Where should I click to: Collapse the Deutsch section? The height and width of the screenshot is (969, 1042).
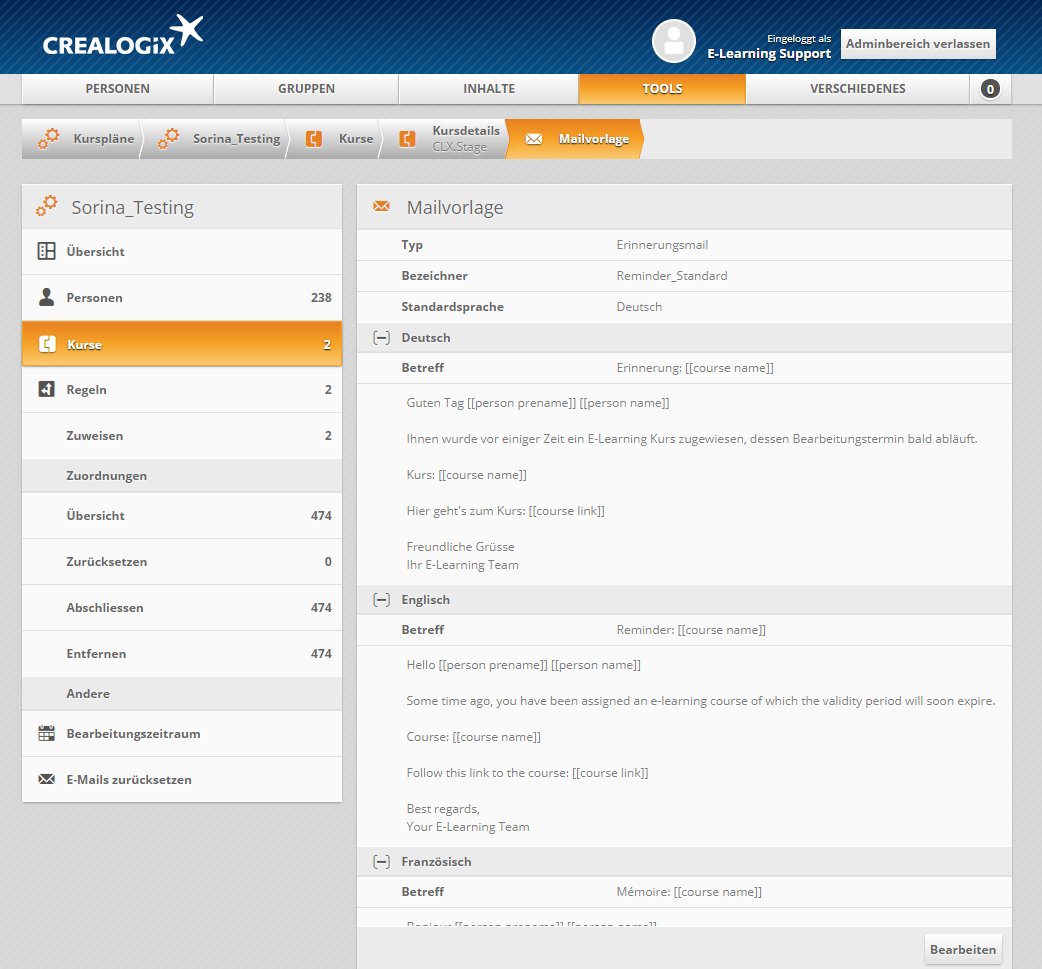click(381, 338)
